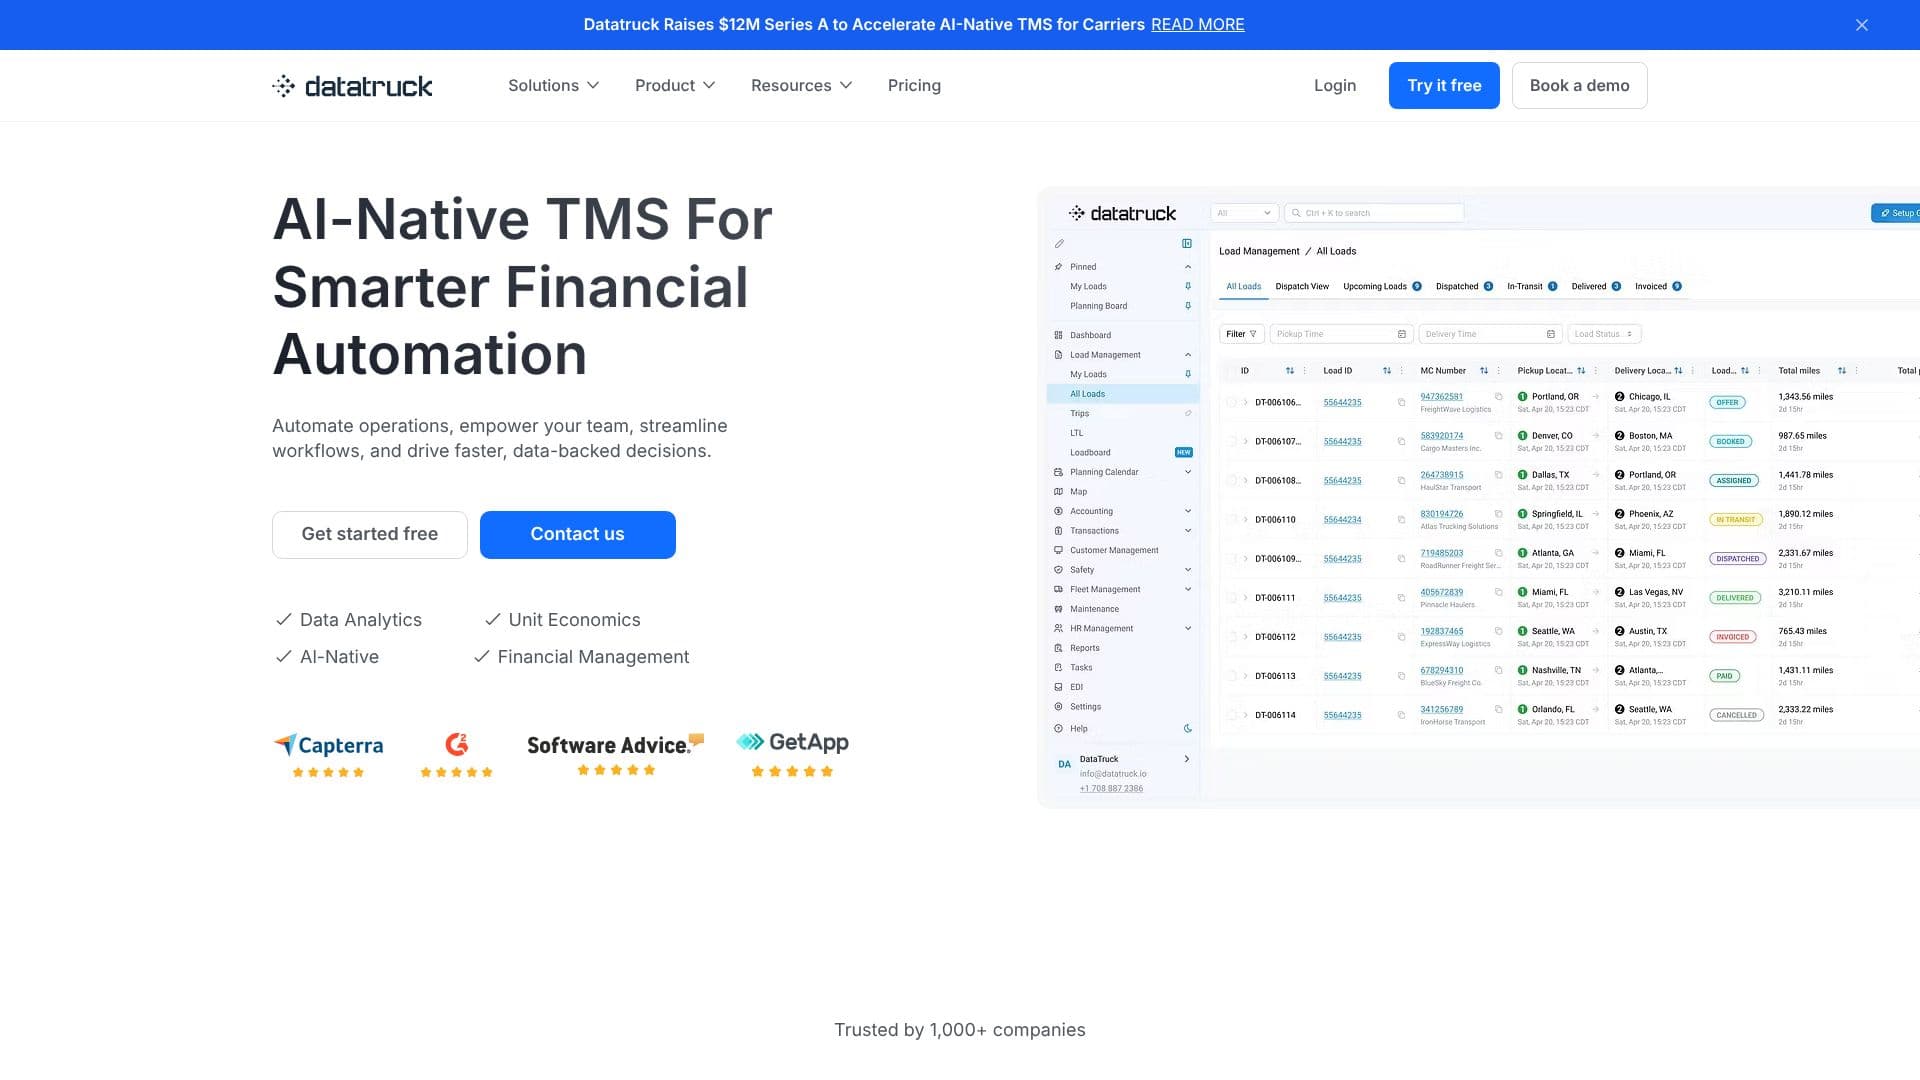Expand Planning Calendar in the sidebar
This screenshot has height=1080, width=1920.
(x=1188, y=472)
